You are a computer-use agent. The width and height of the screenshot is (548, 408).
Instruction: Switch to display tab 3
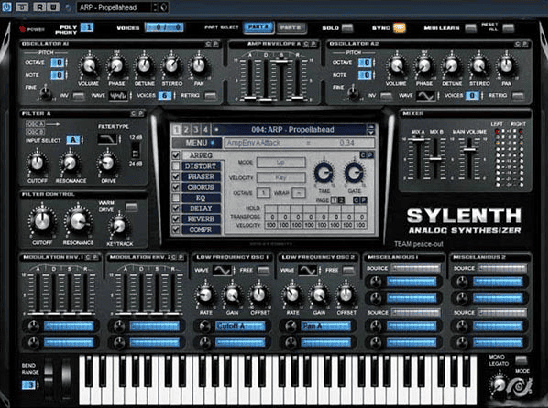pyautogui.click(x=196, y=130)
